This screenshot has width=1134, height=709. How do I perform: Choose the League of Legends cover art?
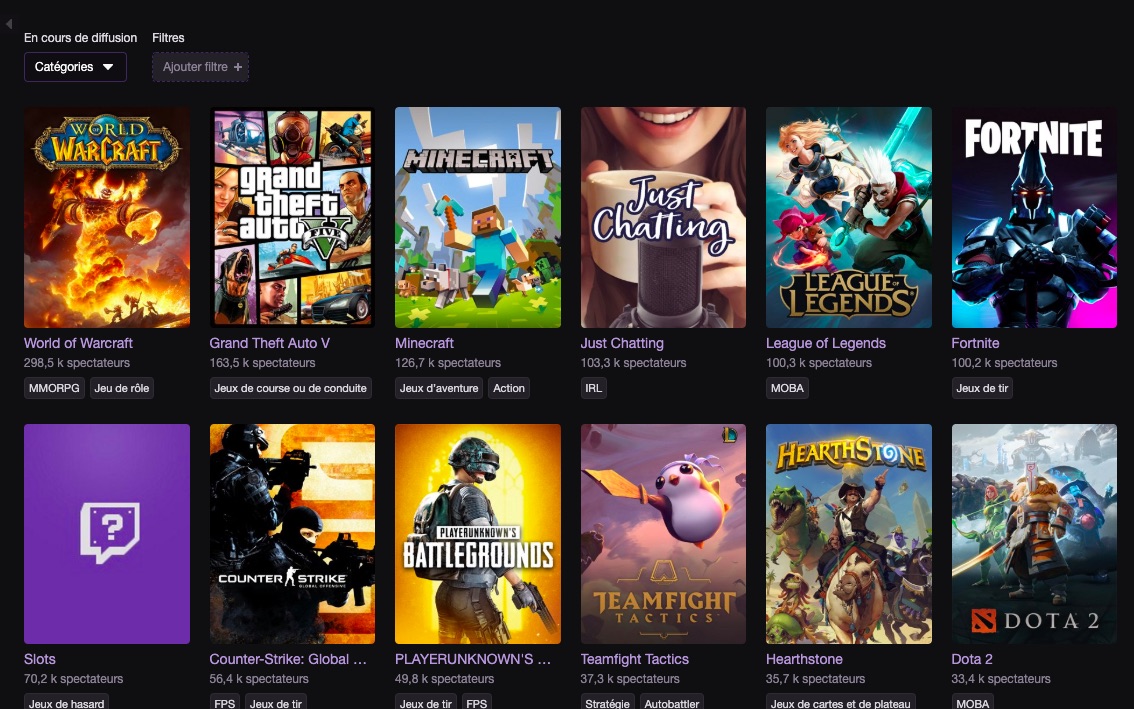pos(849,217)
